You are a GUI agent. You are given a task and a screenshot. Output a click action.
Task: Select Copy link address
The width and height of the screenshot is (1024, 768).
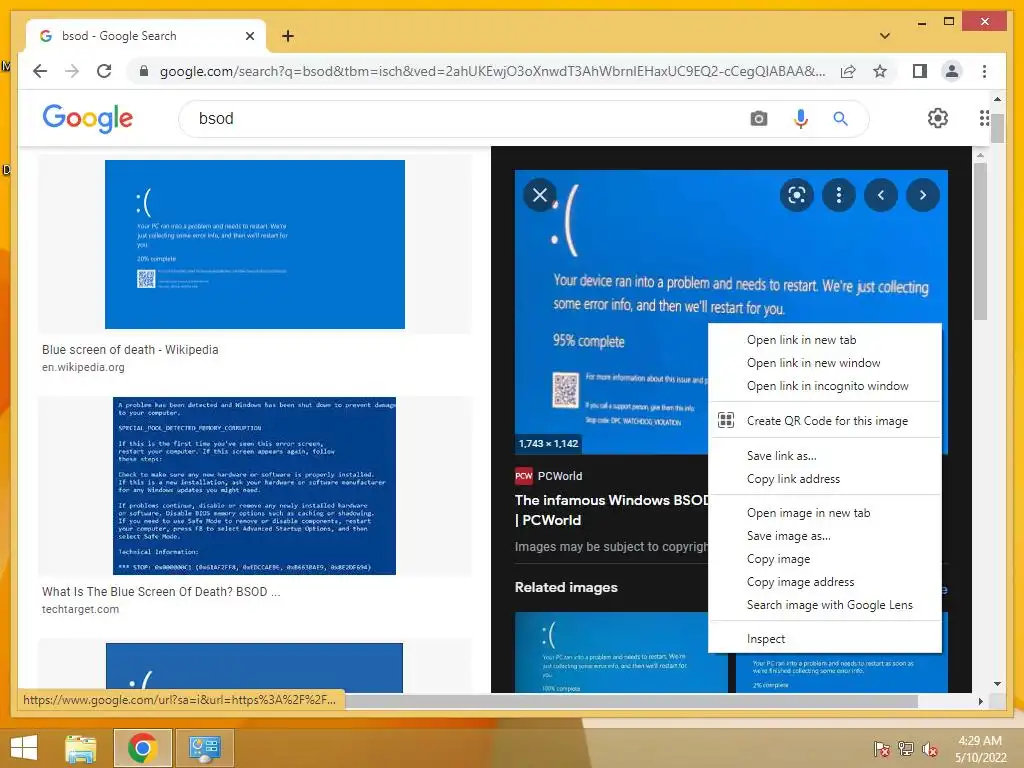[x=824, y=479]
